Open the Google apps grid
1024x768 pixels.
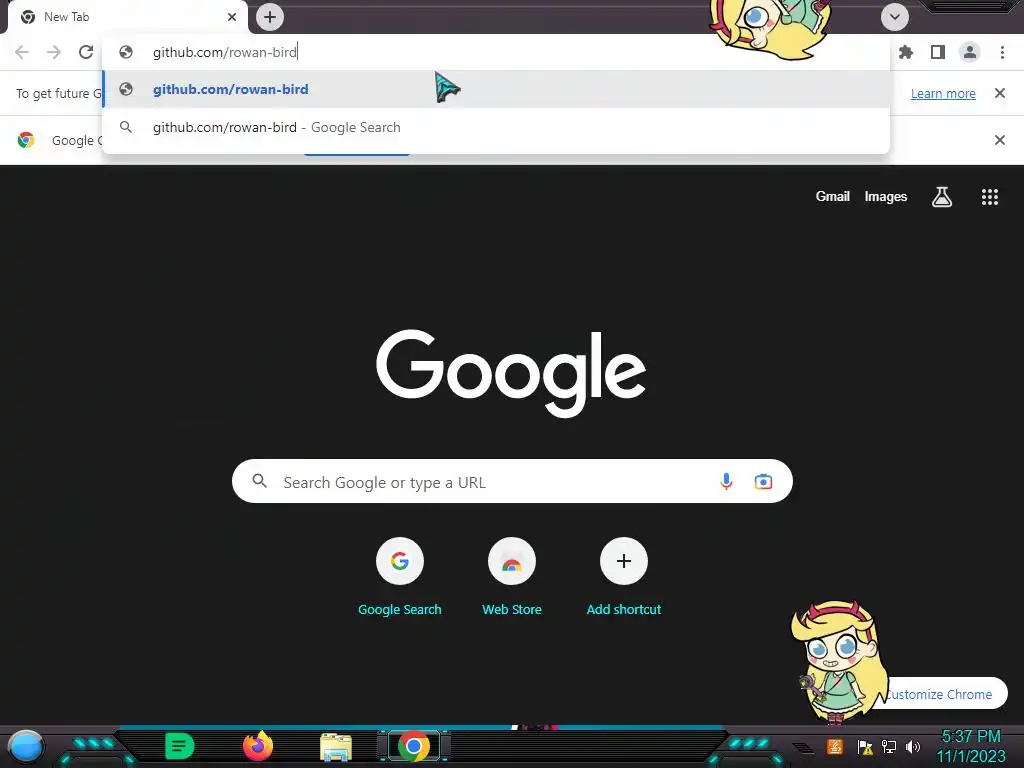click(x=989, y=197)
